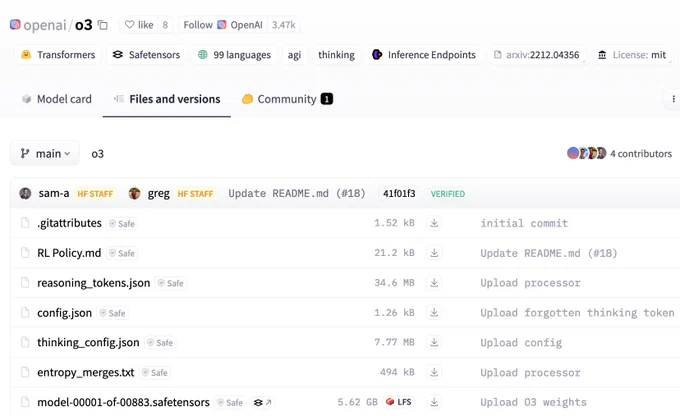Follow the OpenAI organization
The height and width of the screenshot is (416, 680).
click(x=223, y=25)
